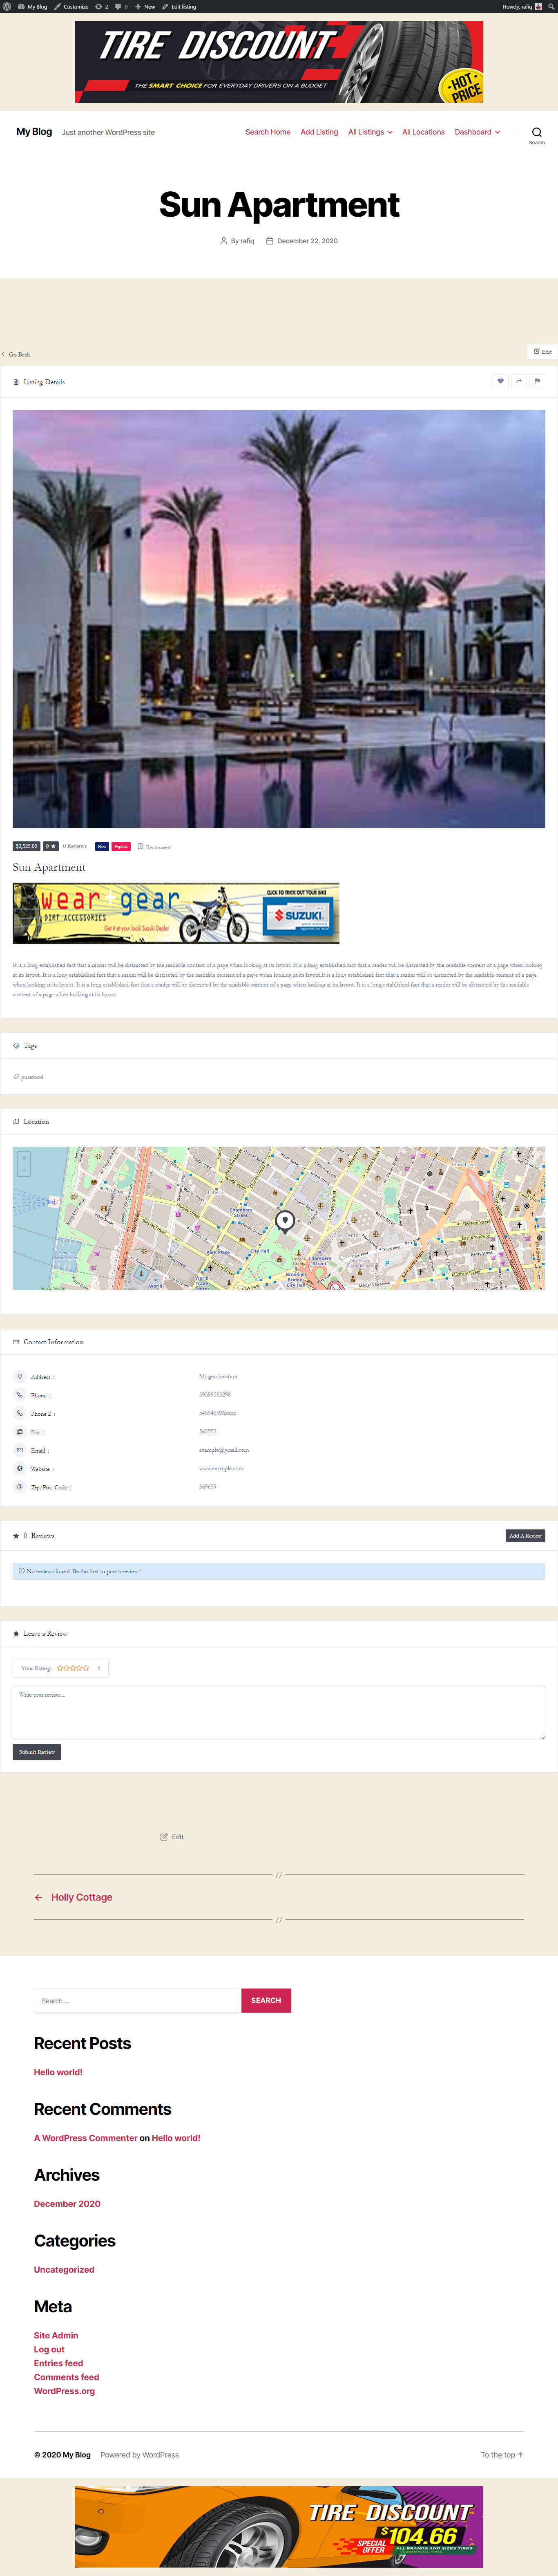The image size is (558, 2576).
Task: Click the Tire Discount top banner
Action: [x=279, y=62]
